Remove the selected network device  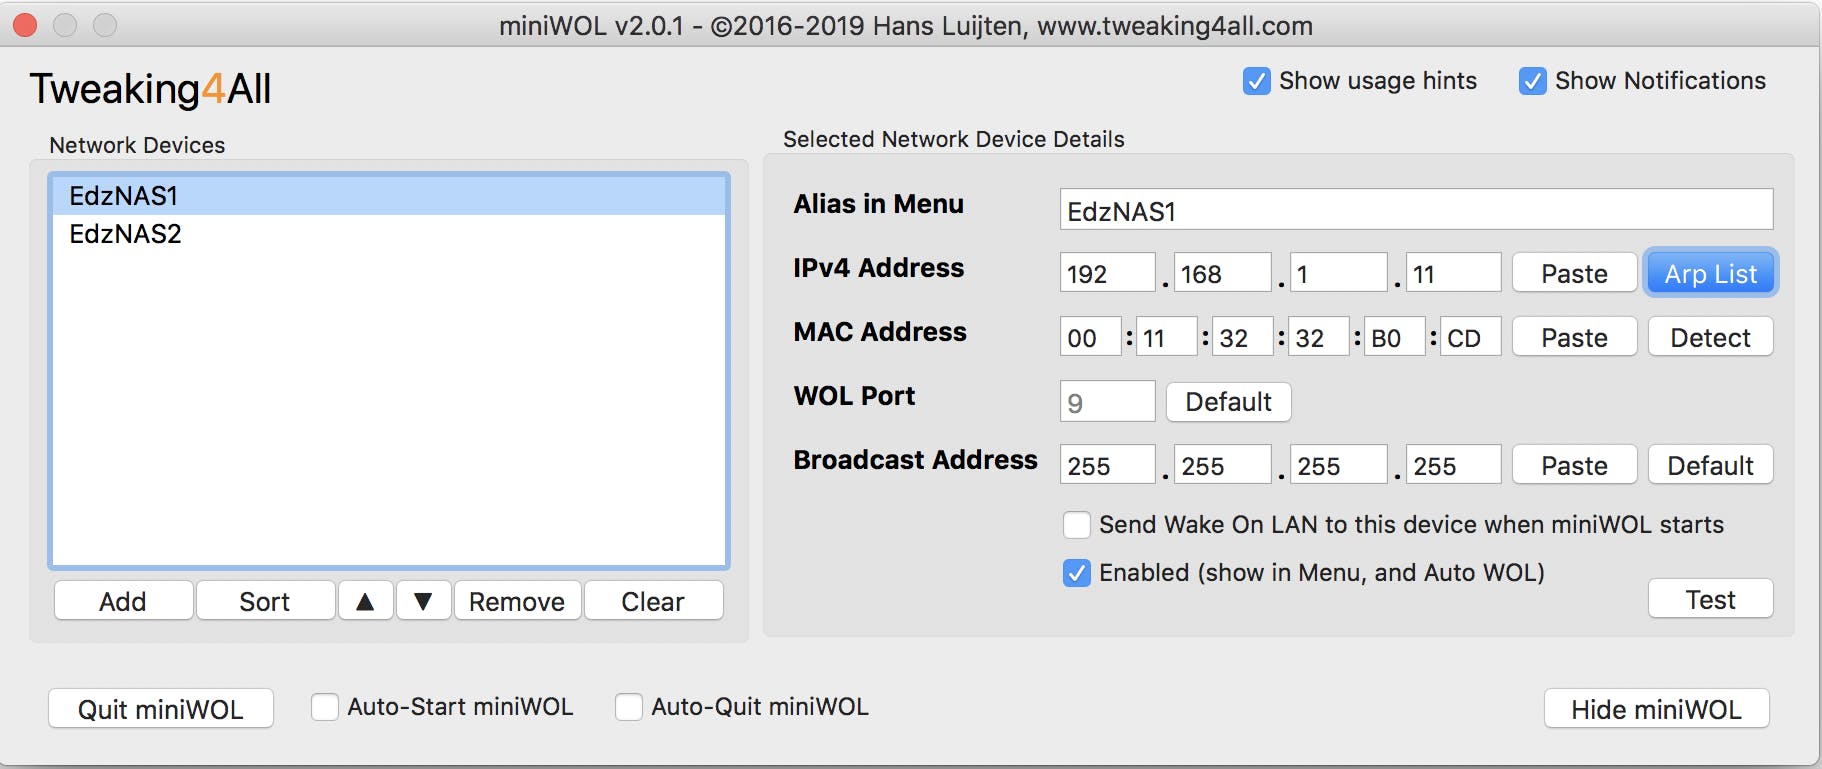point(517,601)
